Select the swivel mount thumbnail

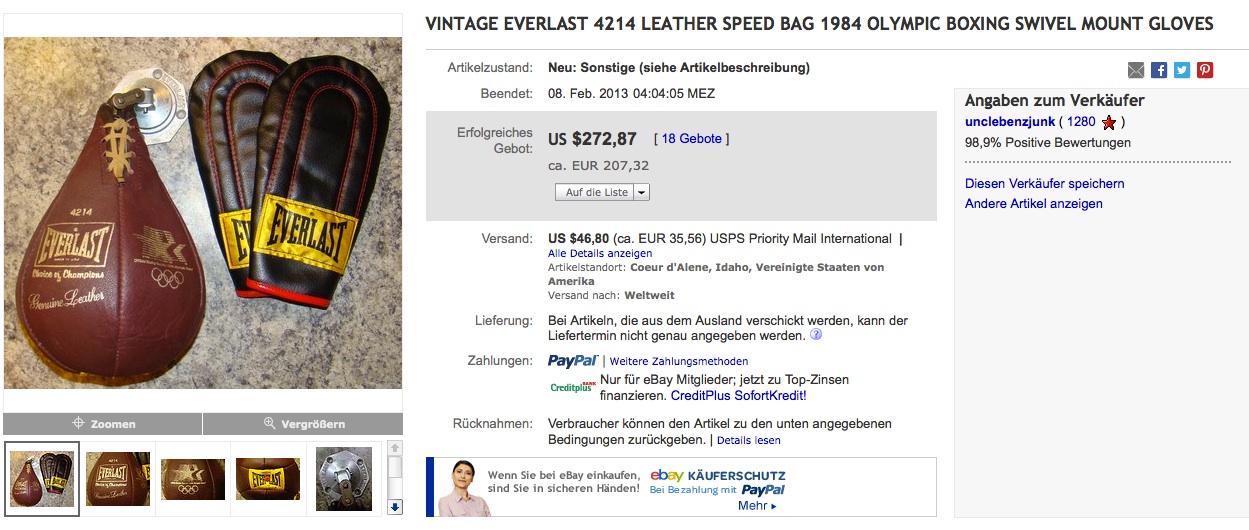pyautogui.click(x=344, y=479)
